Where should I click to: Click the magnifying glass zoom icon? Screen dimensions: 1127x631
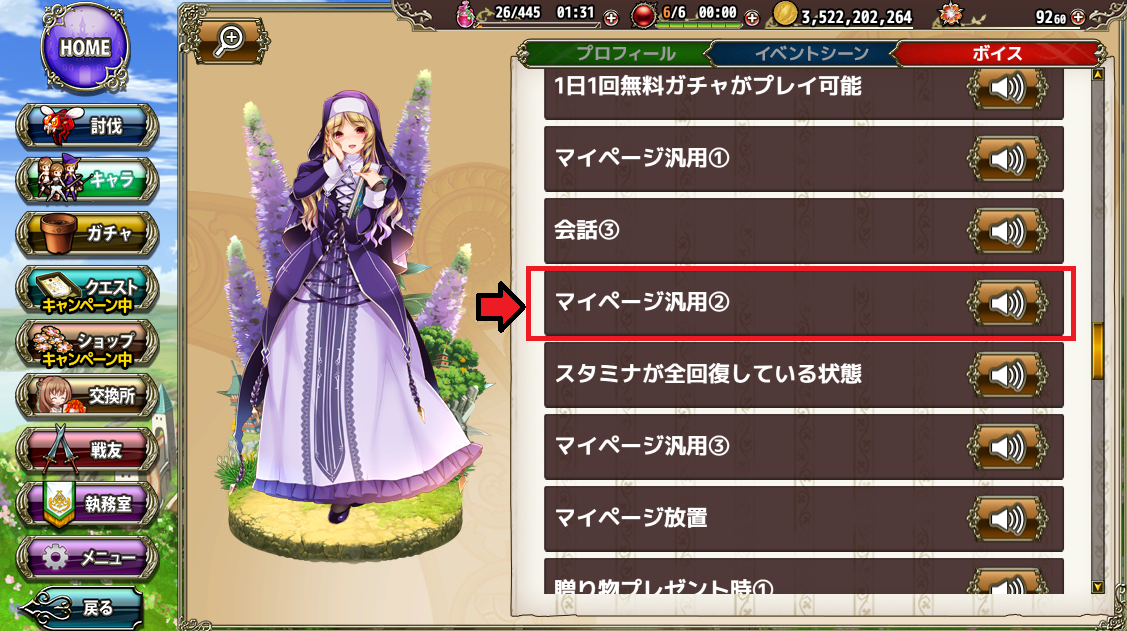(230, 40)
